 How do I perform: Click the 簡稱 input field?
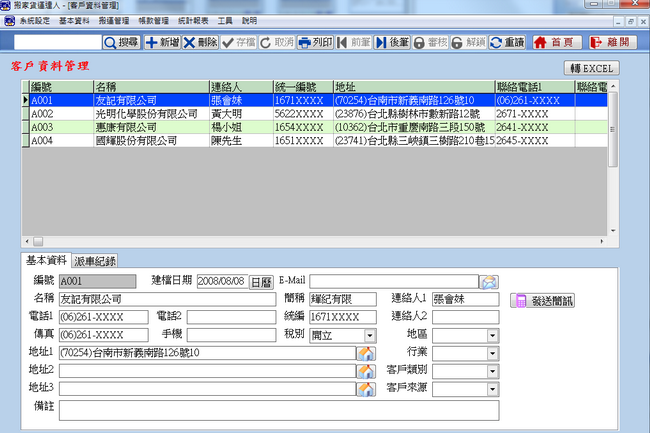343,299
